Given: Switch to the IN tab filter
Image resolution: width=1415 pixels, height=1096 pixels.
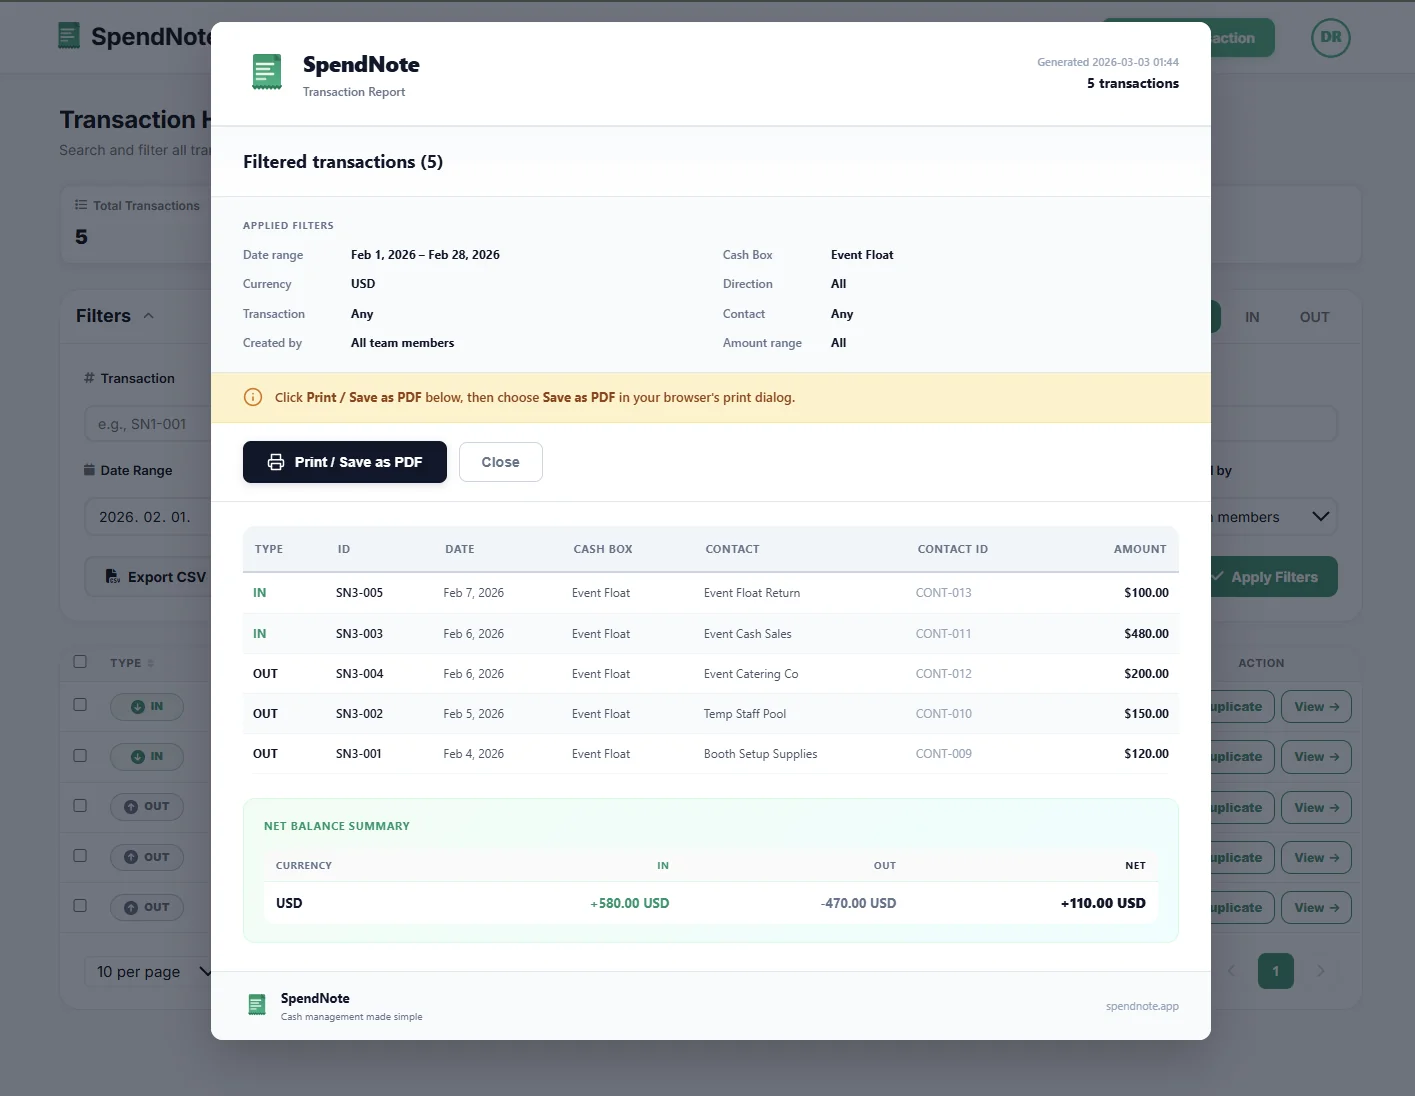Looking at the screenshot, I should pos(1251,317).
